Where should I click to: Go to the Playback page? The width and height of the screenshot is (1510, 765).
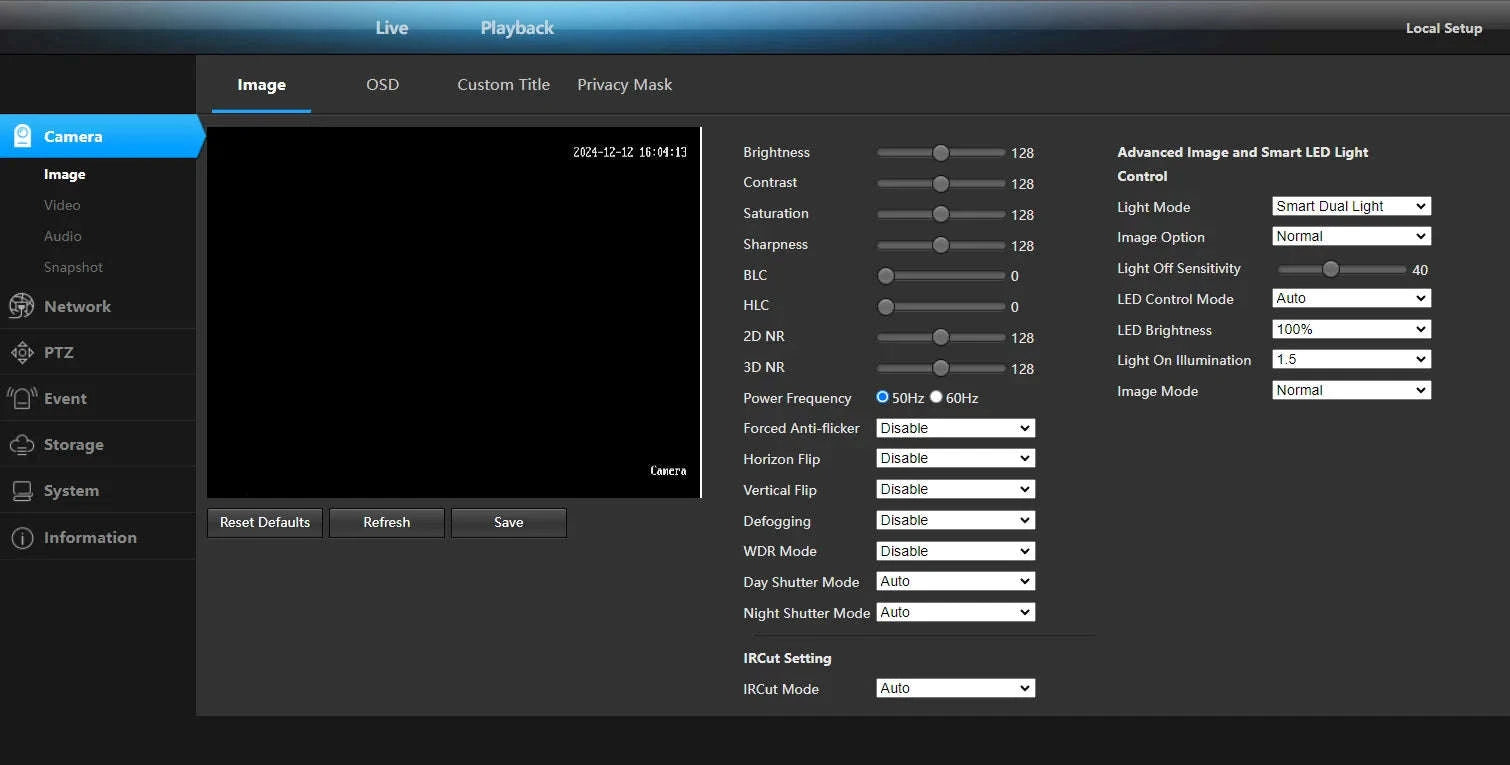click(516, 27)
